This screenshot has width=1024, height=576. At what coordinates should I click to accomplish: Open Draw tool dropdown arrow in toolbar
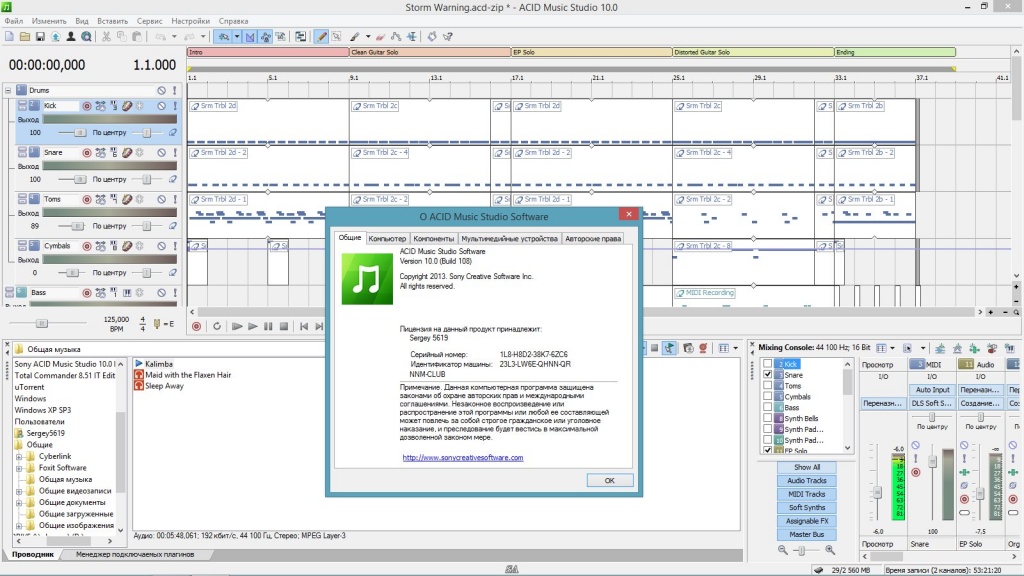click(368, 37)
